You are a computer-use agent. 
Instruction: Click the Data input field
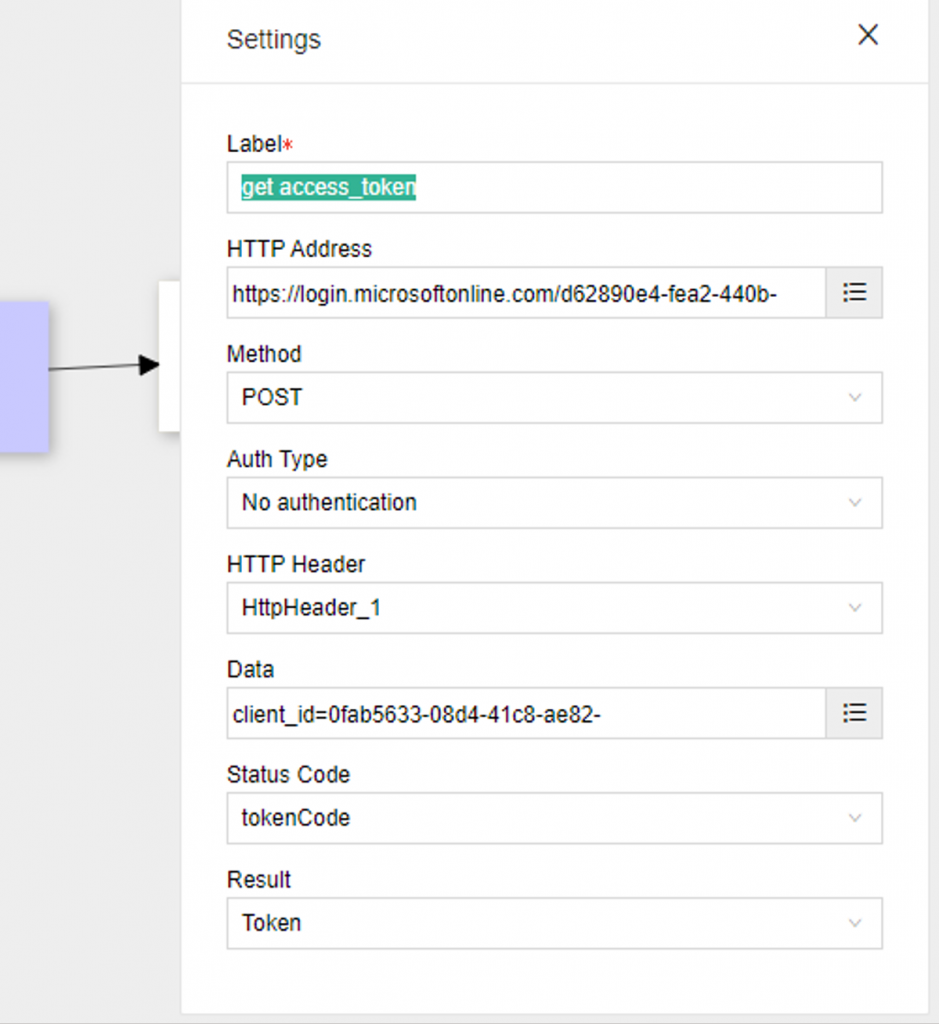[x=526, y=713]
